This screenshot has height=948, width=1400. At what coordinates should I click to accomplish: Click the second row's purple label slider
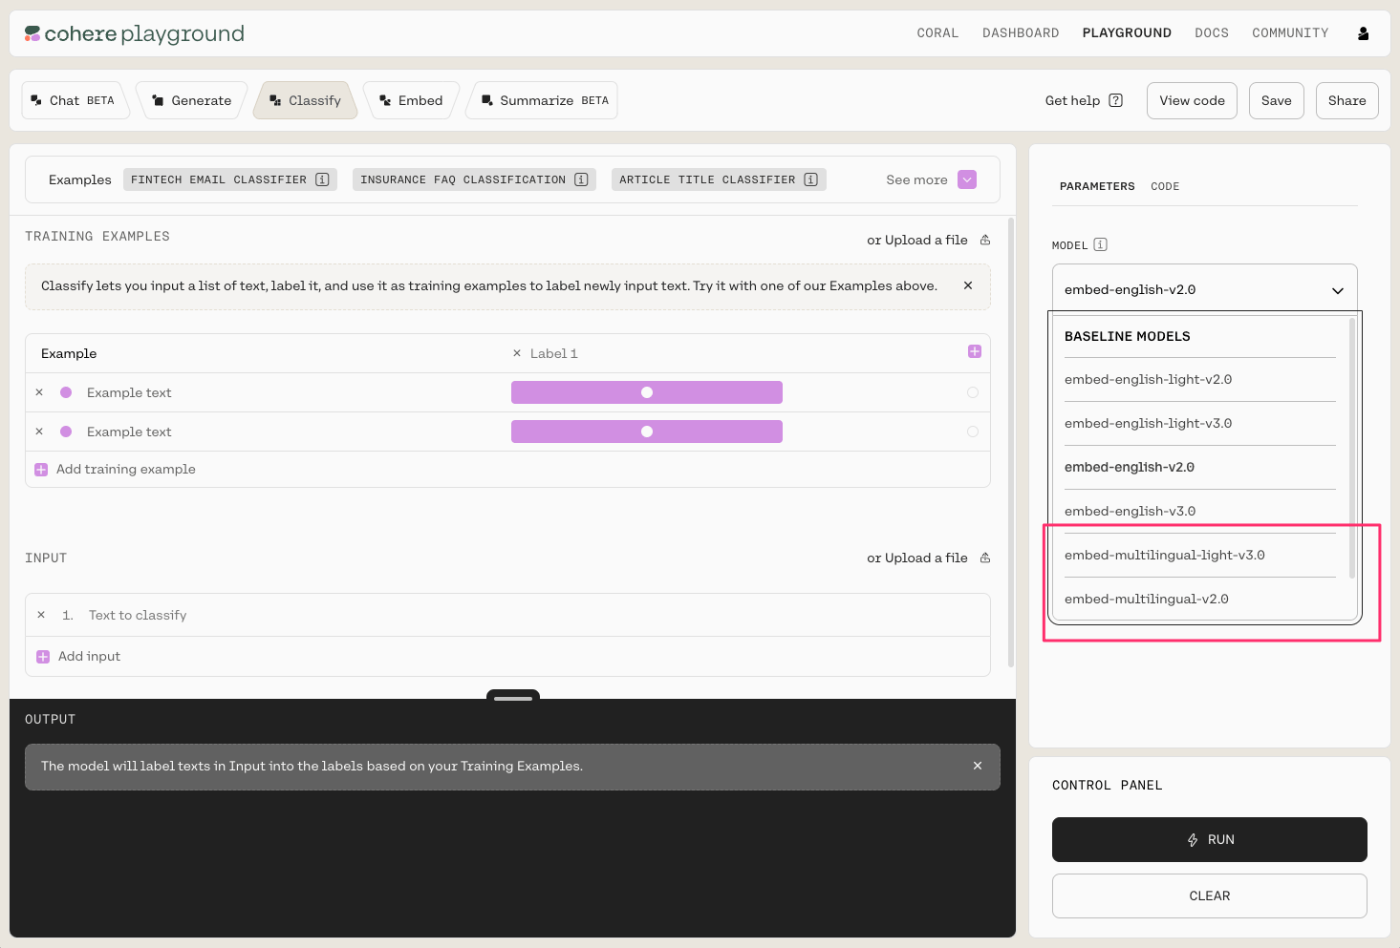point(646,431)
